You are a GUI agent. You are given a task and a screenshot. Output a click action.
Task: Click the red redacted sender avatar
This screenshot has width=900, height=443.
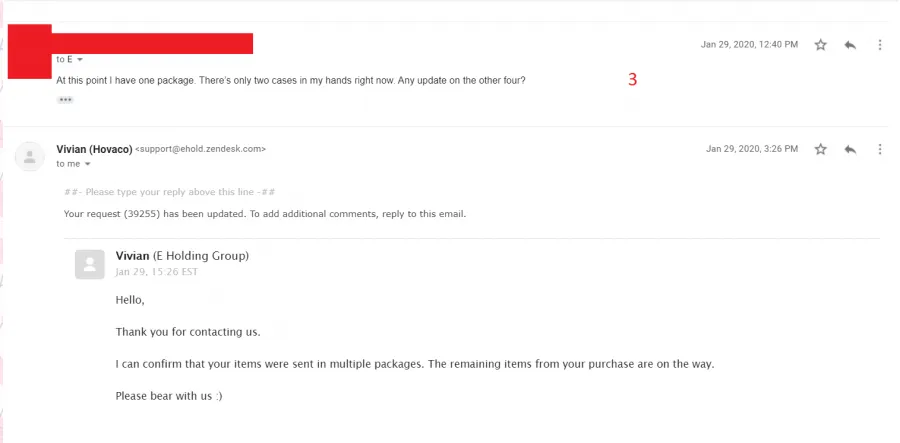point(30,52)
